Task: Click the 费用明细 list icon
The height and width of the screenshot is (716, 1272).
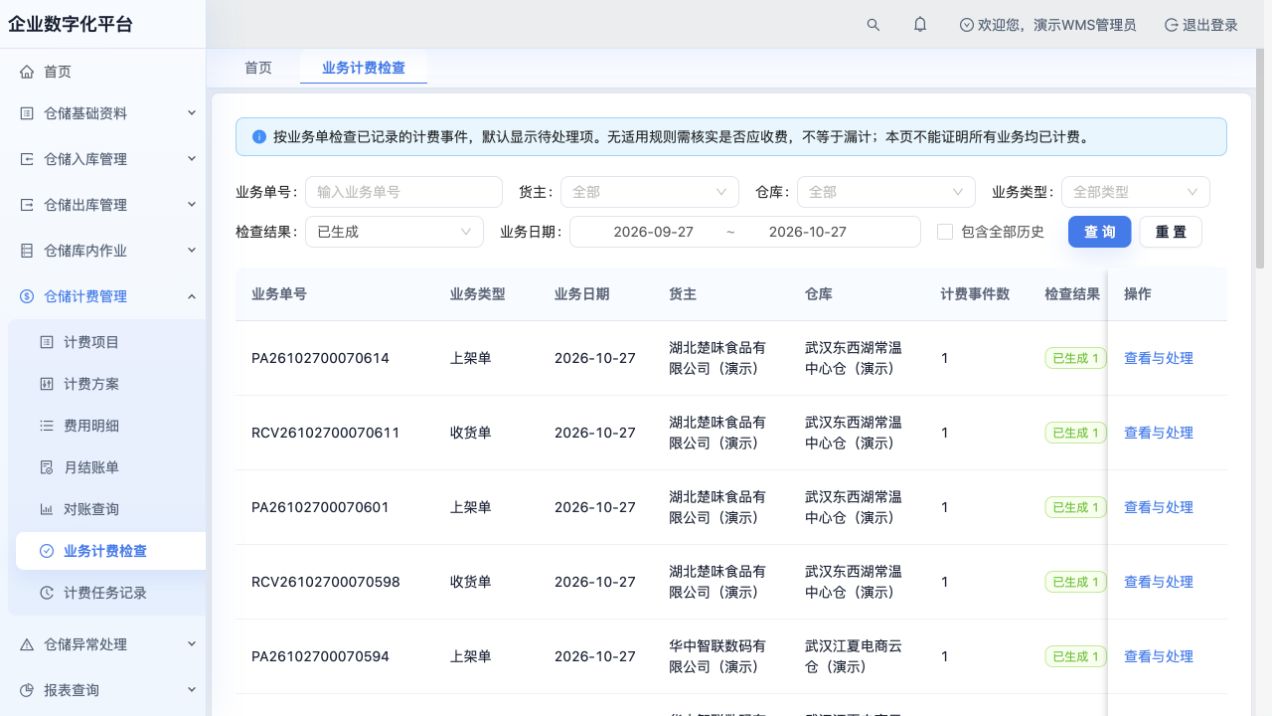Action: tap(46, 426)
